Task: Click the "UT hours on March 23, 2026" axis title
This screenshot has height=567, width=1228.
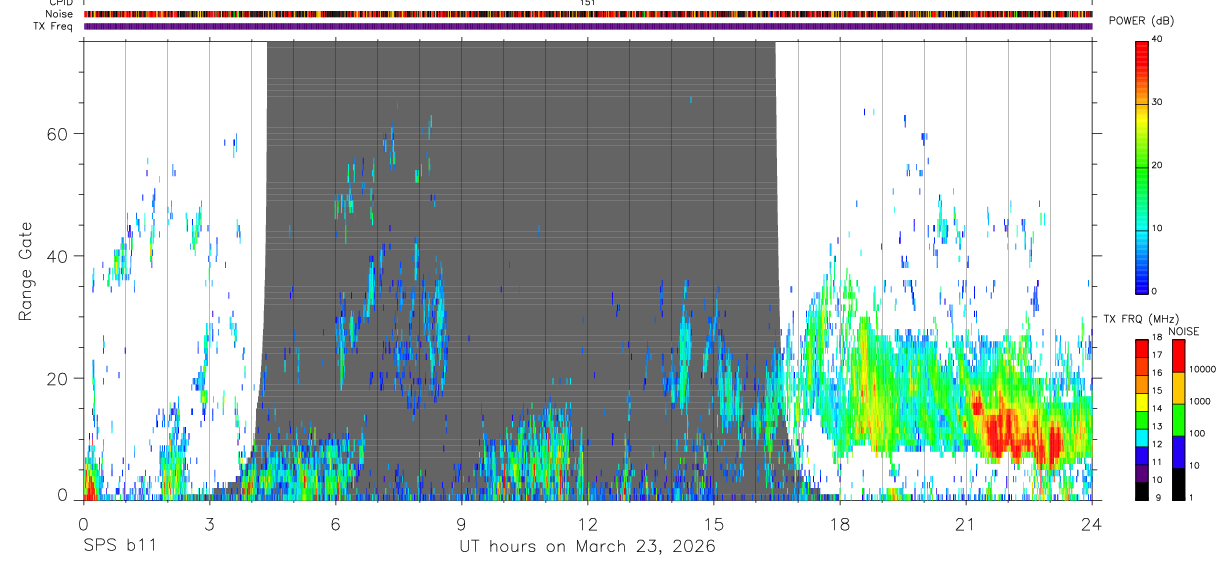Action: click(x=587, y=546)
